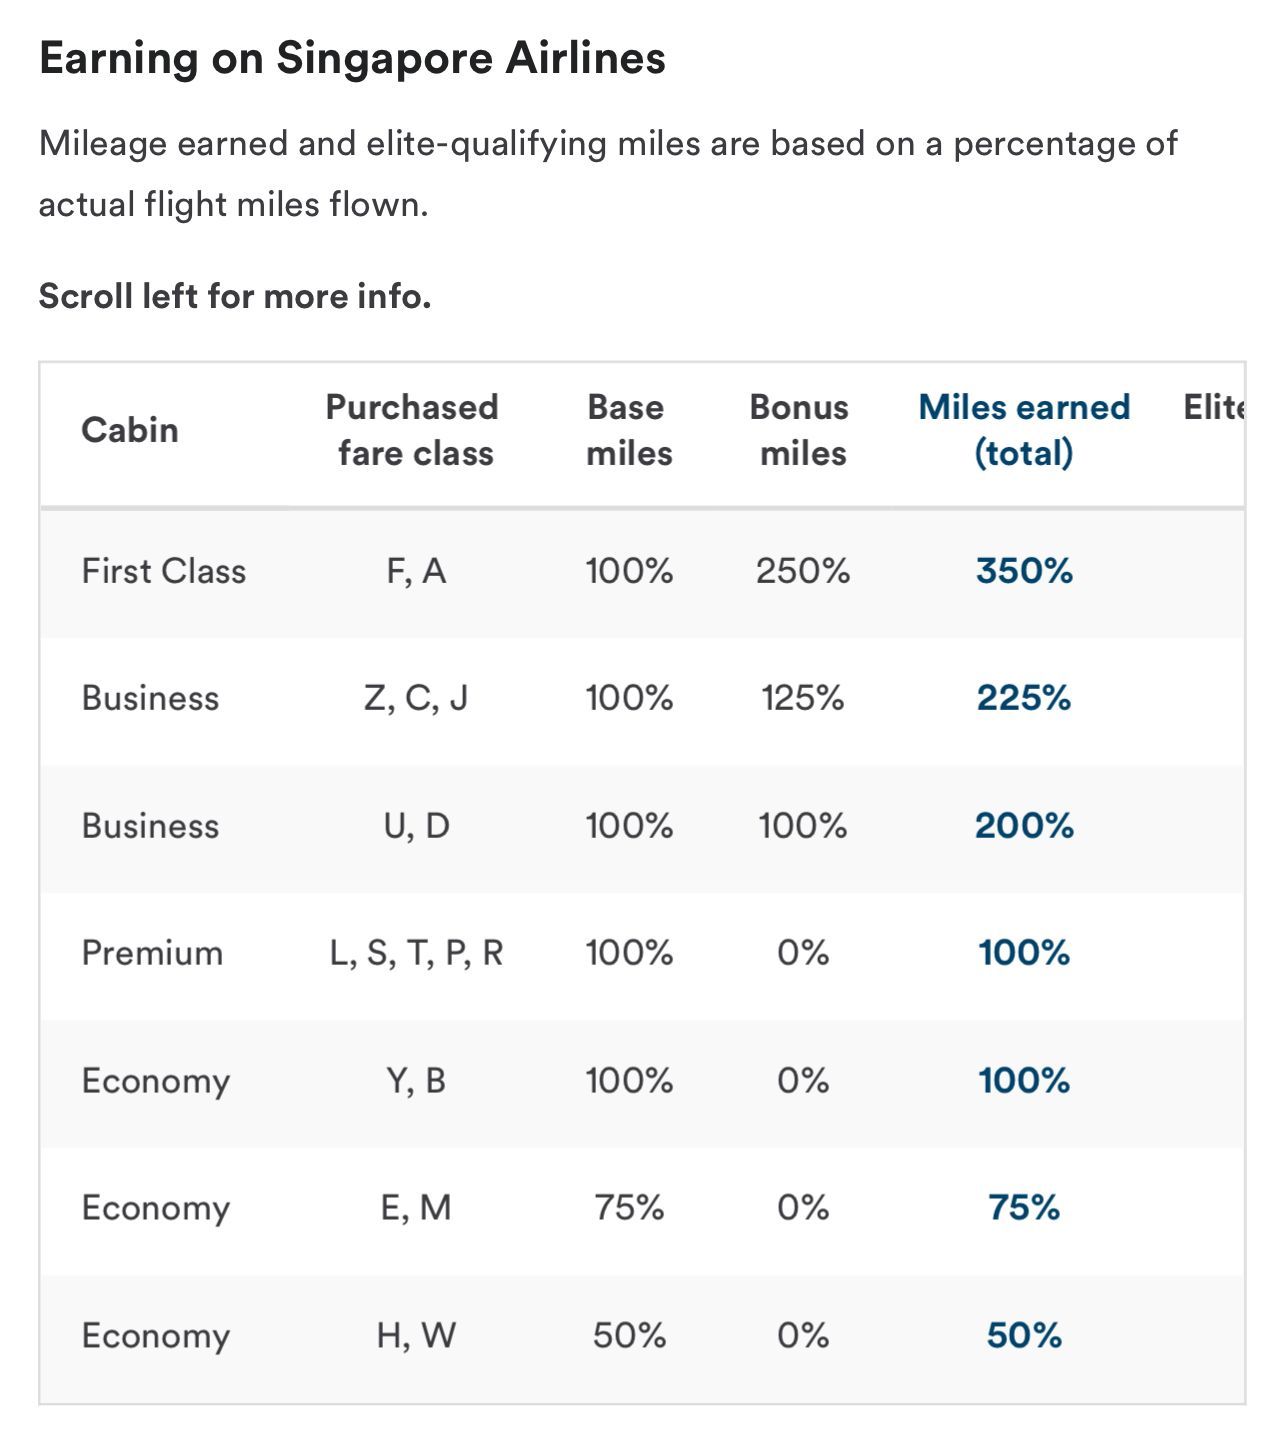Click the partially visible Elite column header

pyautogui.click(x=1214, y=407)
